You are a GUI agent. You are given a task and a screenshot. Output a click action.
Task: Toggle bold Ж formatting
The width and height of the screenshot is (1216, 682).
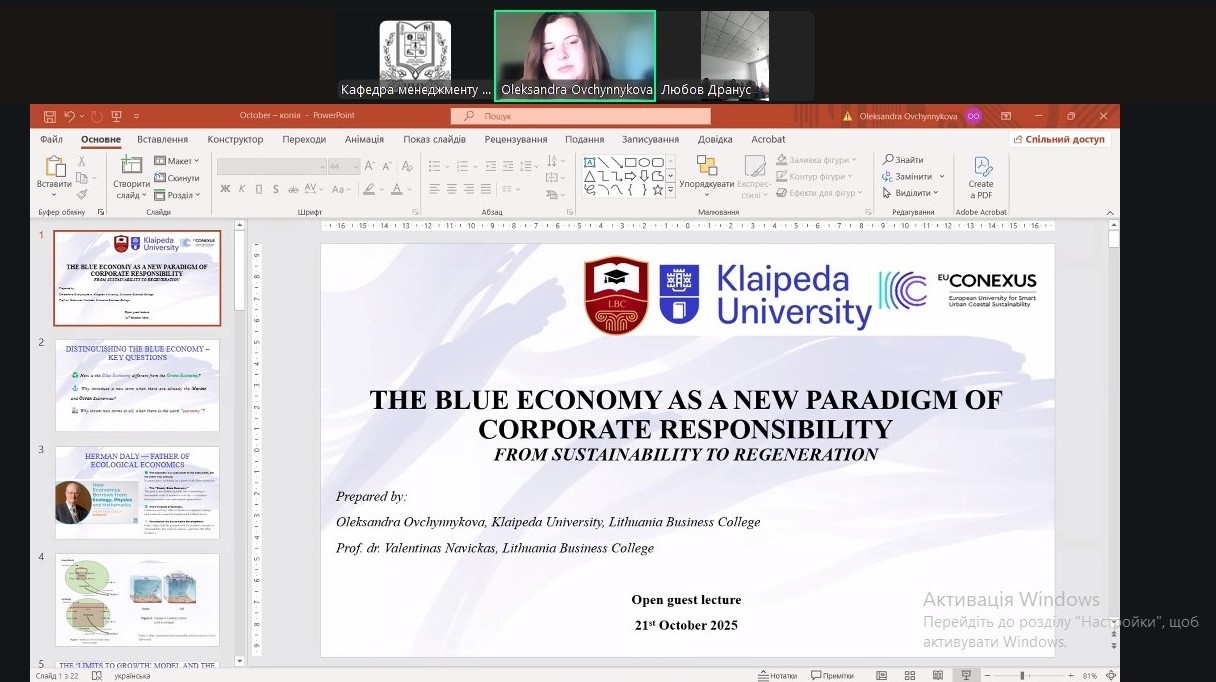pos(225,189)
